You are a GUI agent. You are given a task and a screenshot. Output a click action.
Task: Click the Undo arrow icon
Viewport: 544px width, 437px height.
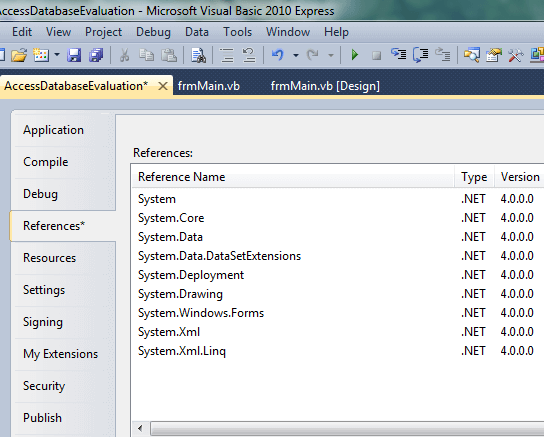pos(278,55)
